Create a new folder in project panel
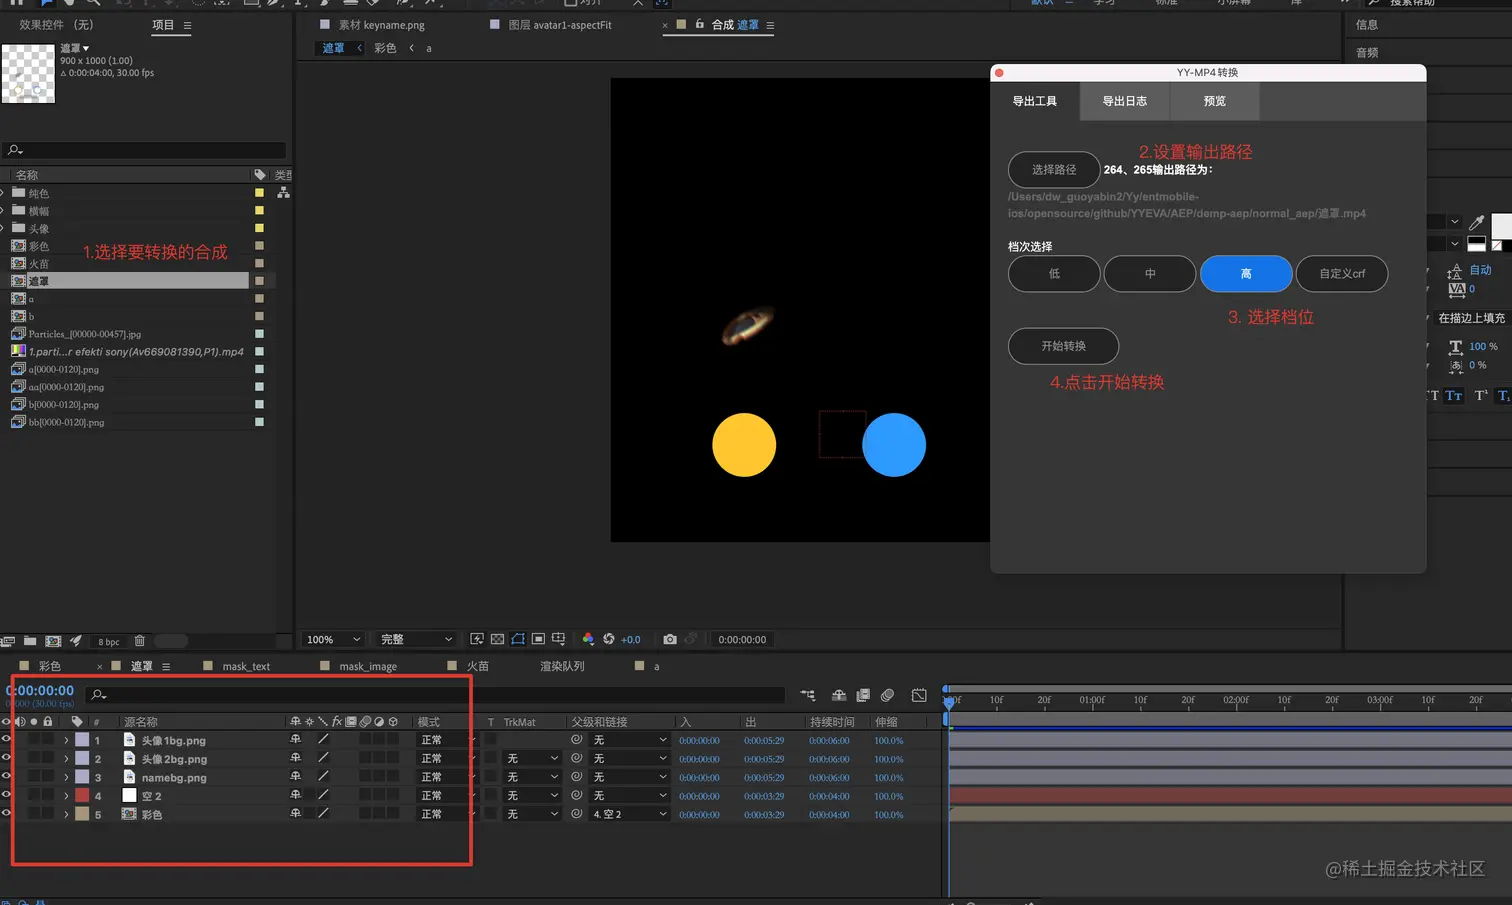Screen dimensions: 1512x905 tap(30, 641)
